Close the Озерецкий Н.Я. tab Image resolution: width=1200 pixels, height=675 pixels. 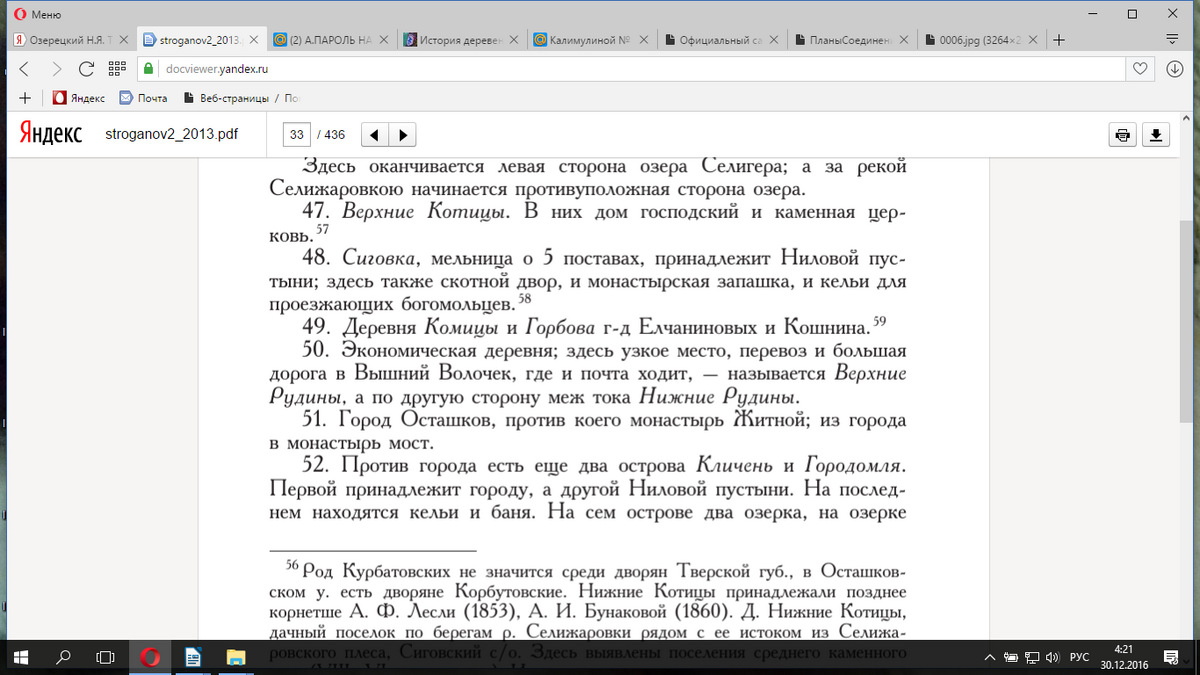click(124, 40)
